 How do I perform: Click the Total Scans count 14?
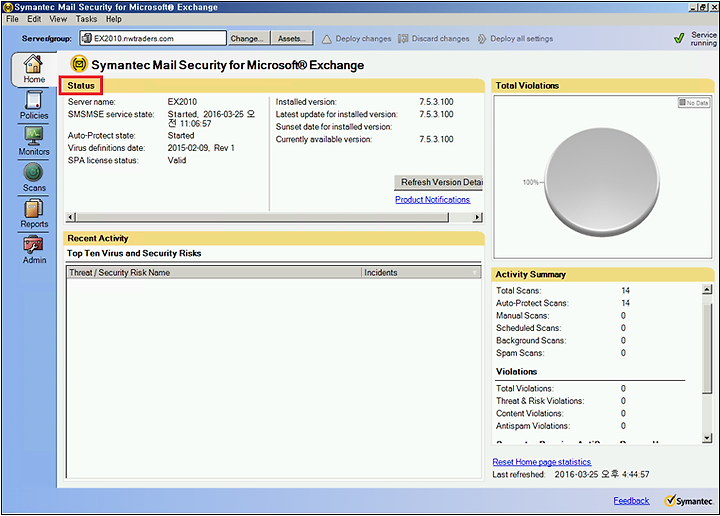pyautogui.click(x=625, y=291)
